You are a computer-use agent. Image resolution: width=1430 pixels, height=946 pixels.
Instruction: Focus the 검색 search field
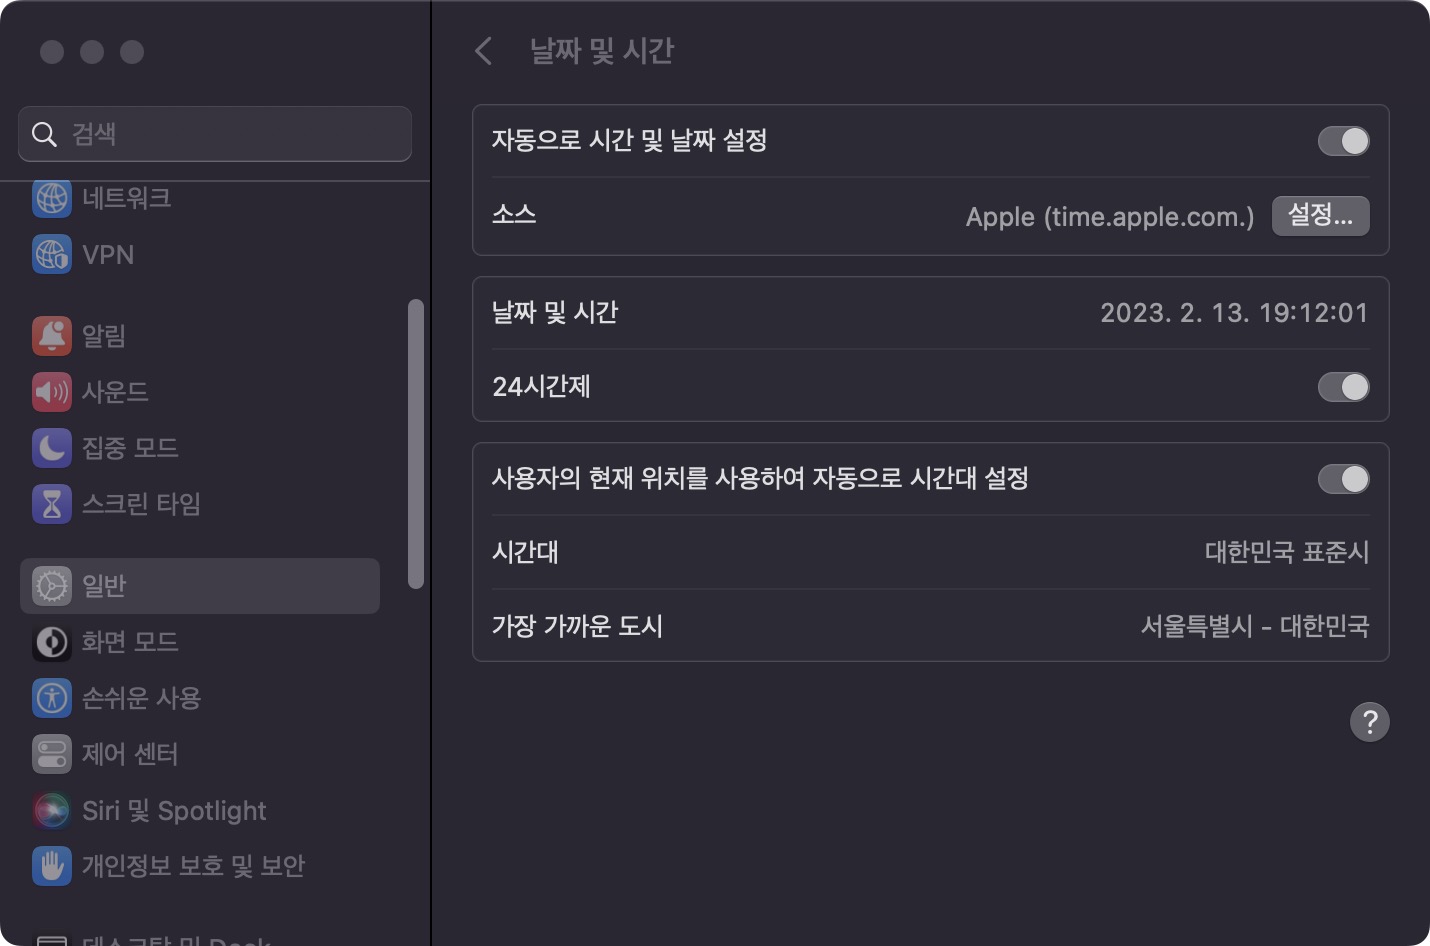click(215, 134)
